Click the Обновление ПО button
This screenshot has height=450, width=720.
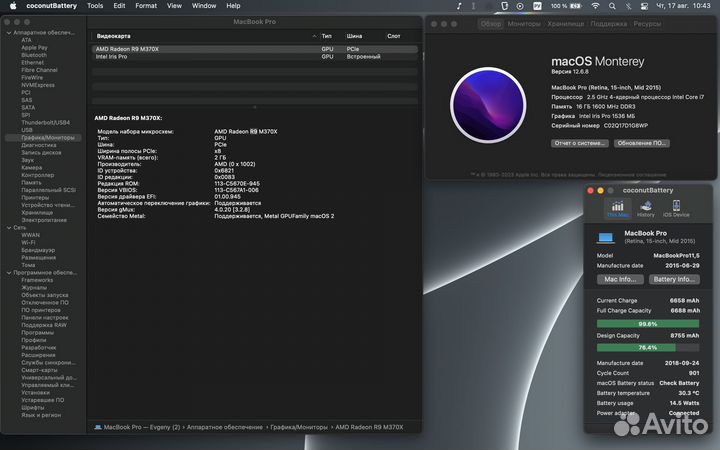tap(641, 143)
